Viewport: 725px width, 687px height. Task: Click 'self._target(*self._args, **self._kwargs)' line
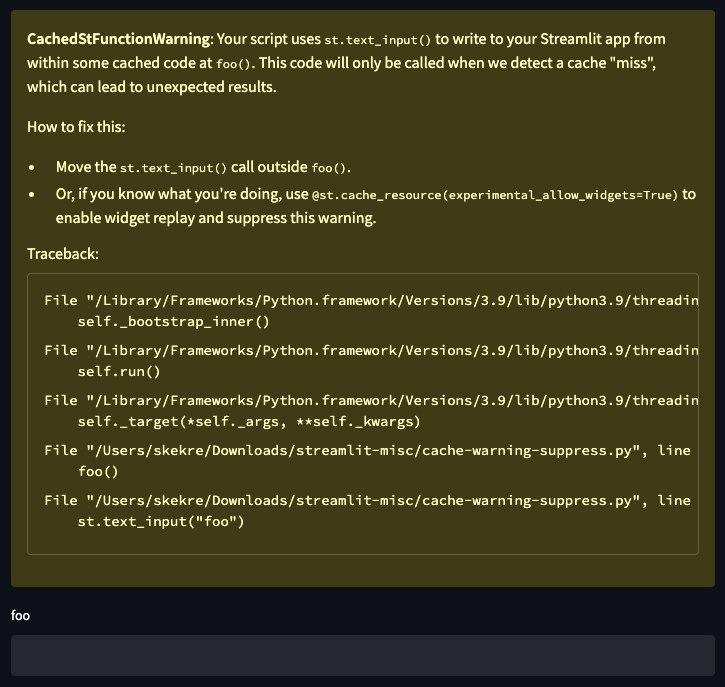(x=249, y=422)
